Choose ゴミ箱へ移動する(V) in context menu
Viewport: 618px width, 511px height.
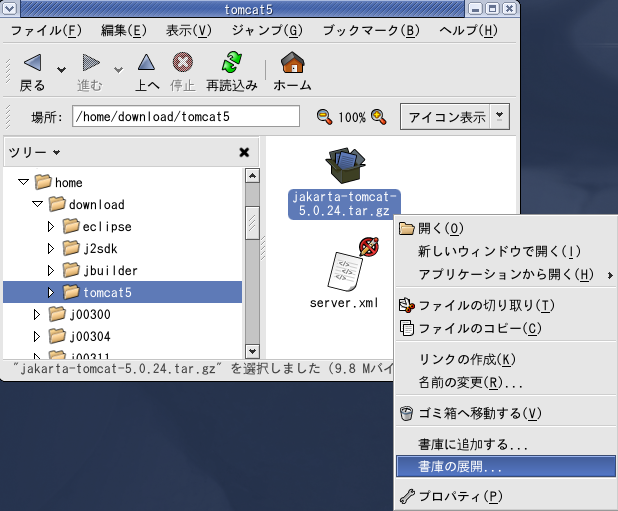click(506, 413)
